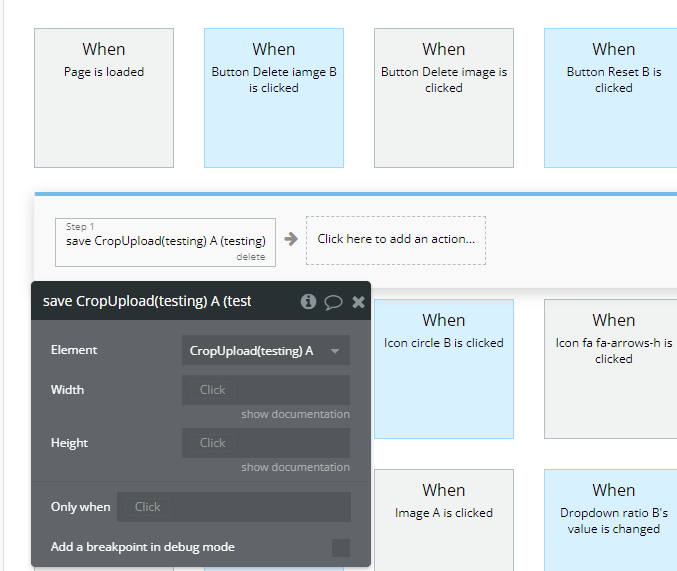The width and height of the screenshot is (677, 571).
Task: Click the info icon in the popup header
Action: [x=308, y=301]
